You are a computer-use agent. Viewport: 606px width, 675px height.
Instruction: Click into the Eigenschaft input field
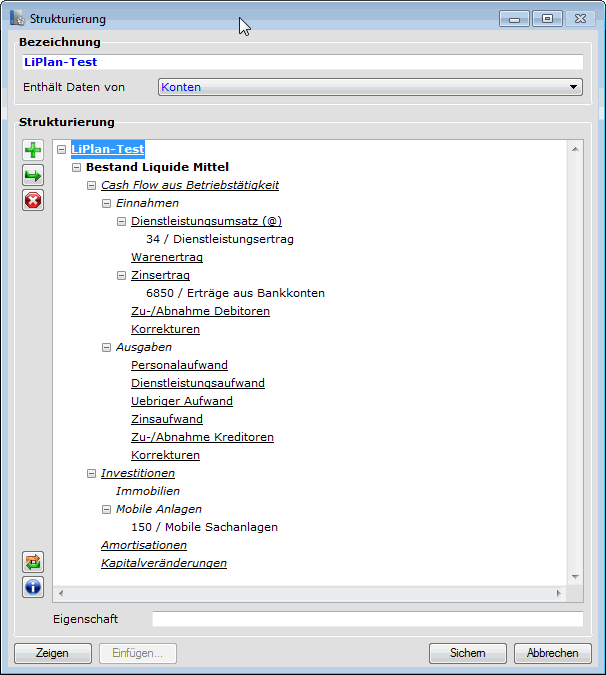pyautogui.click(x=366, y=620)
